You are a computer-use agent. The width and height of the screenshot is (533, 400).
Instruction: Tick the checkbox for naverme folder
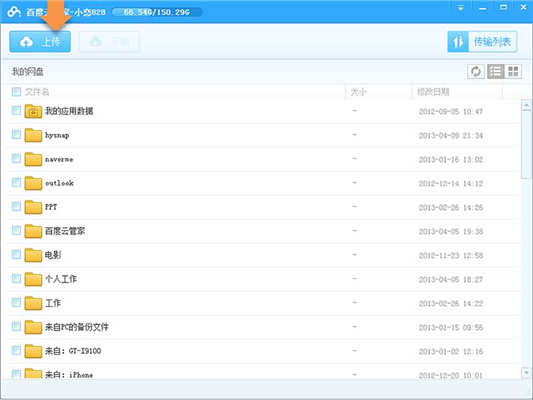tap(16, 159)
